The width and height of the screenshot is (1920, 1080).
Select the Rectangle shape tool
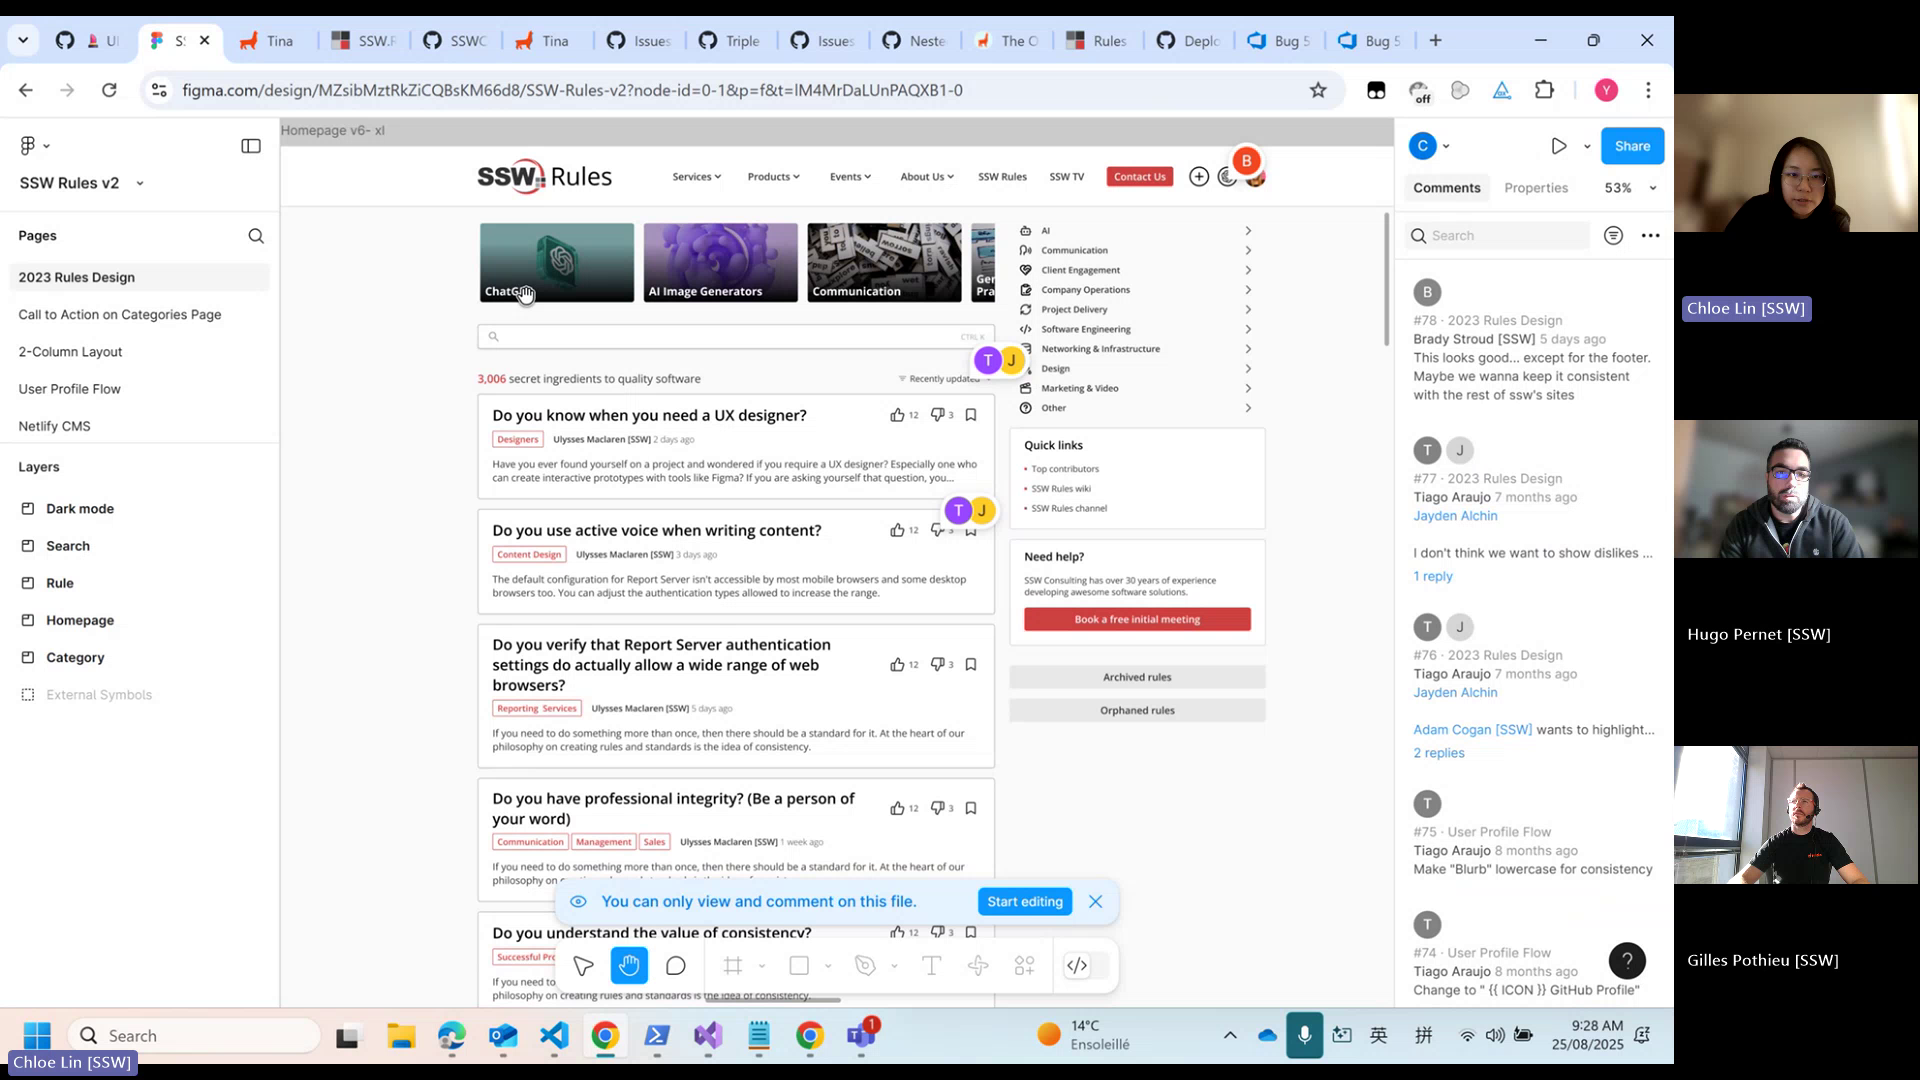pos(799,966)
